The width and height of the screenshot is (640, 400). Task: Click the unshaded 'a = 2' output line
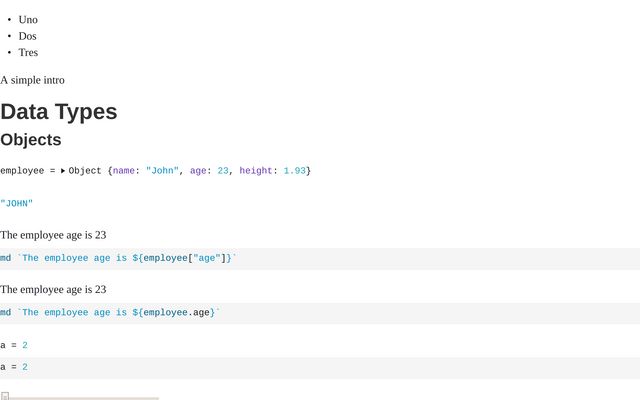[x=14, y=345]
